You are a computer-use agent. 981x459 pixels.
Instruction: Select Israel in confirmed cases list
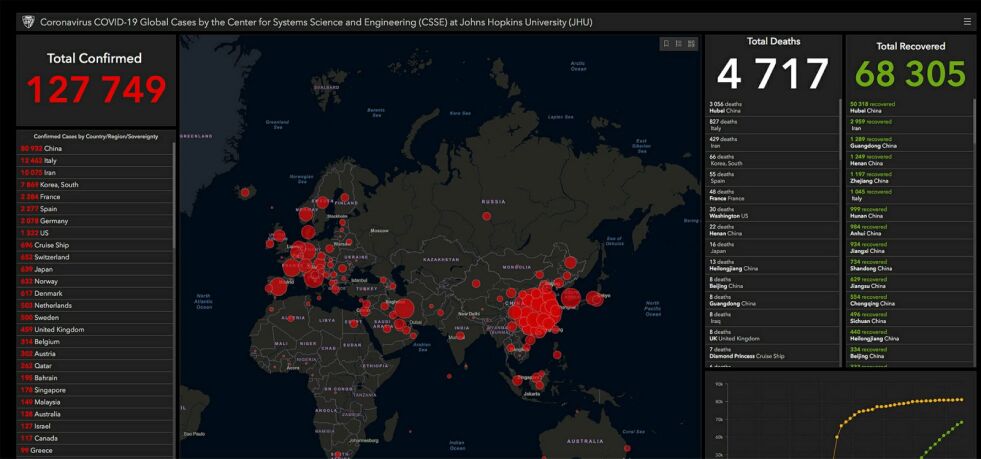click(96, 426)
